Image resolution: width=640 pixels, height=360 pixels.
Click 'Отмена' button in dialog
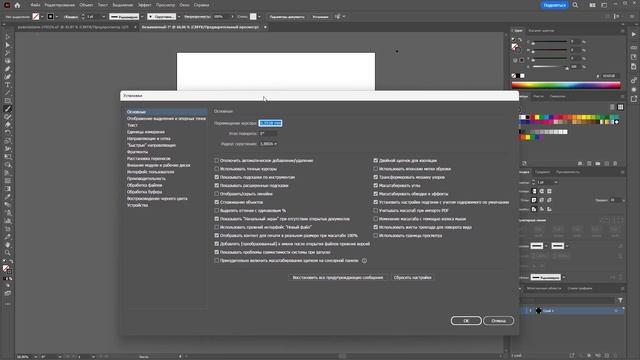coord(498,321)
